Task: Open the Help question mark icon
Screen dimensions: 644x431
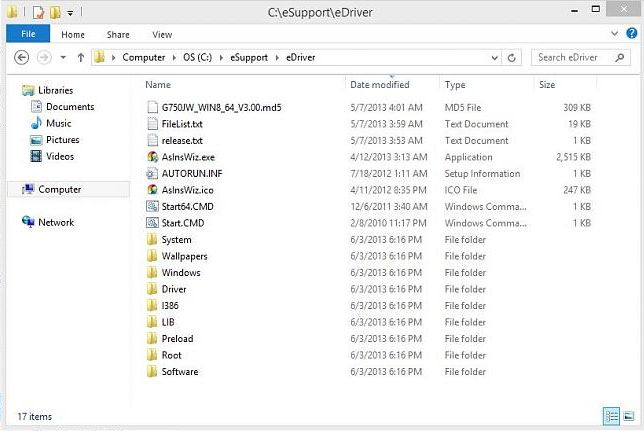Action: (632, 33)
